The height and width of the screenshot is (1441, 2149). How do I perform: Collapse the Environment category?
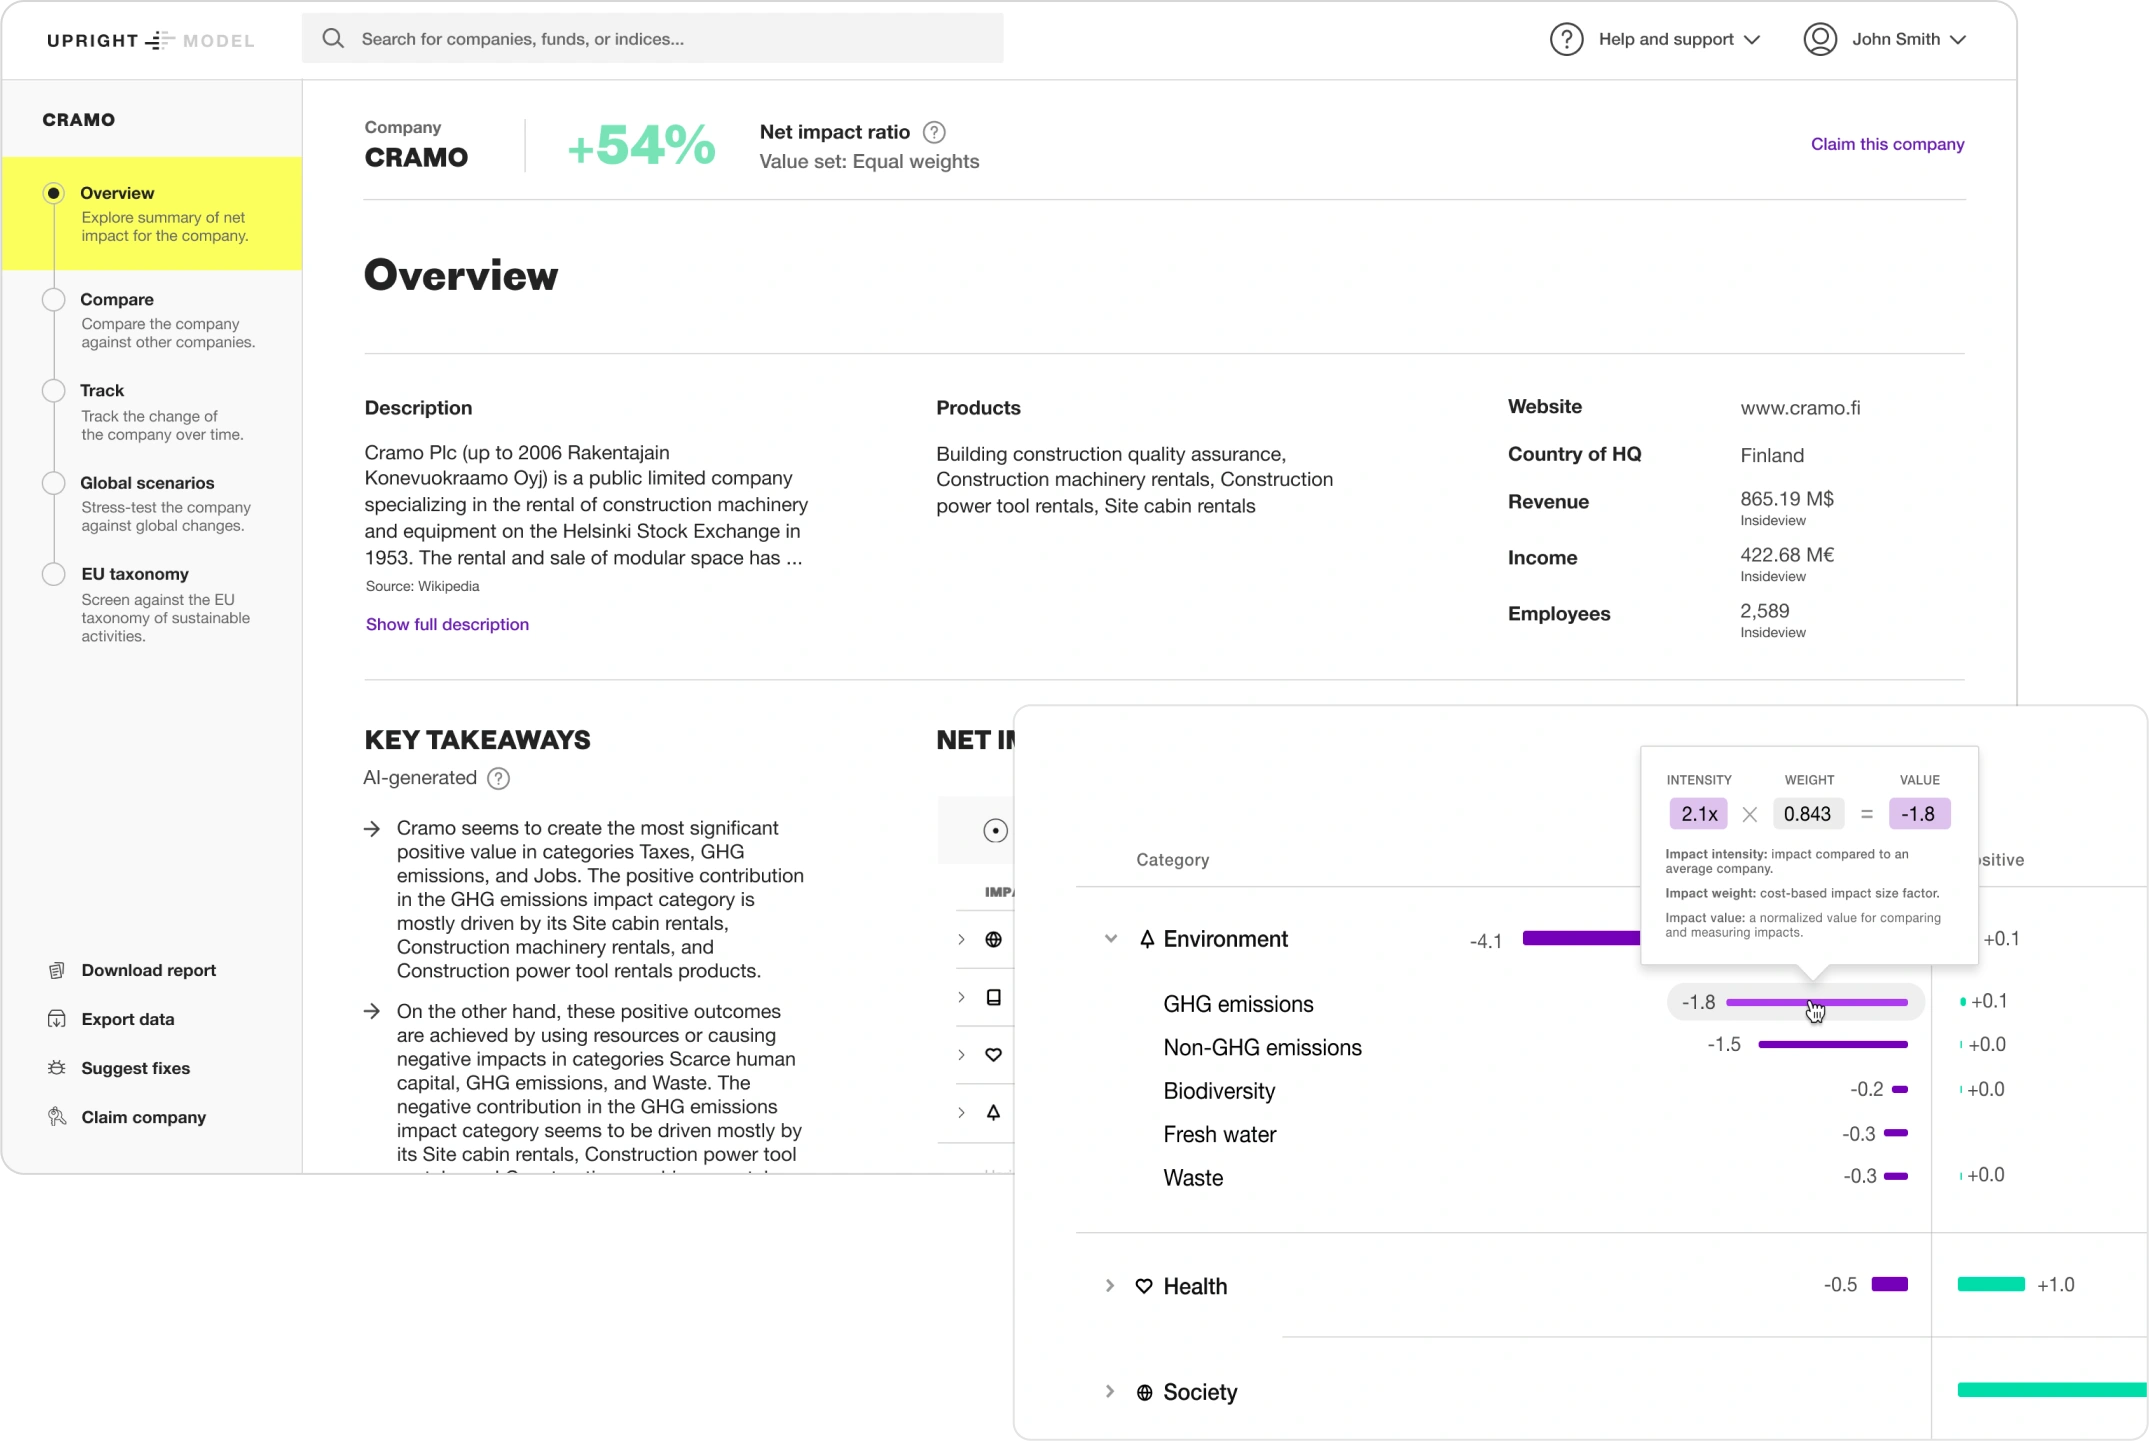[x=1110, y=939]
